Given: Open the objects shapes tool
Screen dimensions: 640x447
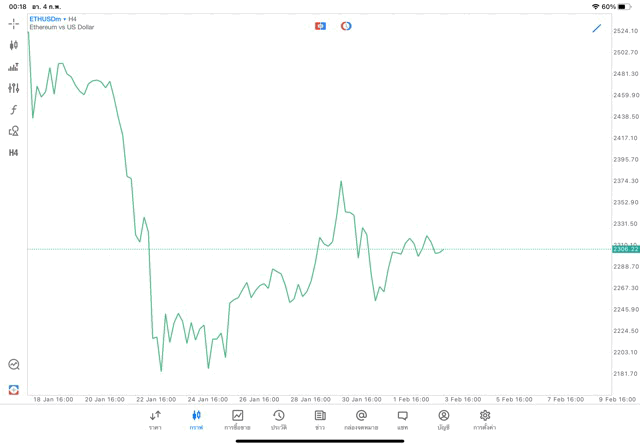Looking at the screenshot, I should (13, 131).
